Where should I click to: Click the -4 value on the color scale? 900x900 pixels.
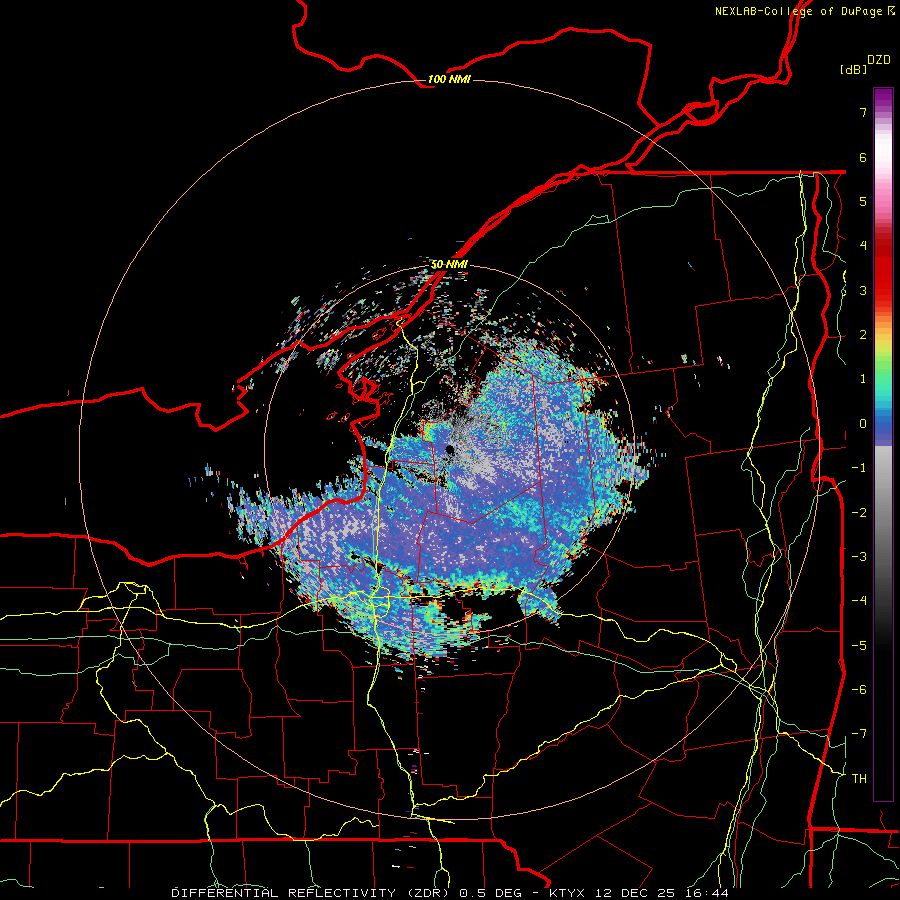859,601
